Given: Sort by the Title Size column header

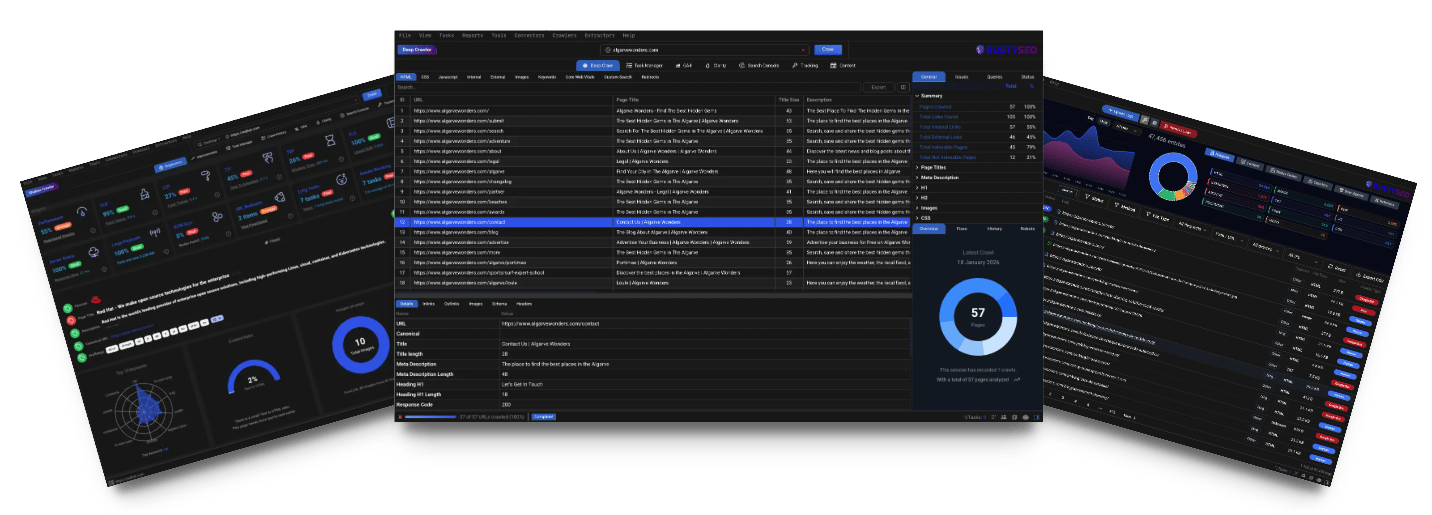Looking at the screenshot, I should point(789,100).
